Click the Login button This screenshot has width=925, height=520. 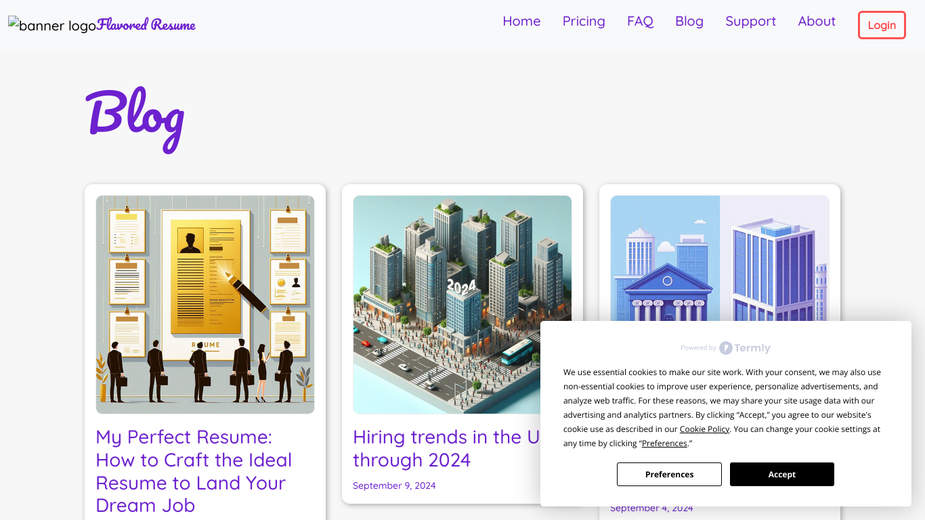pos(881,25)
